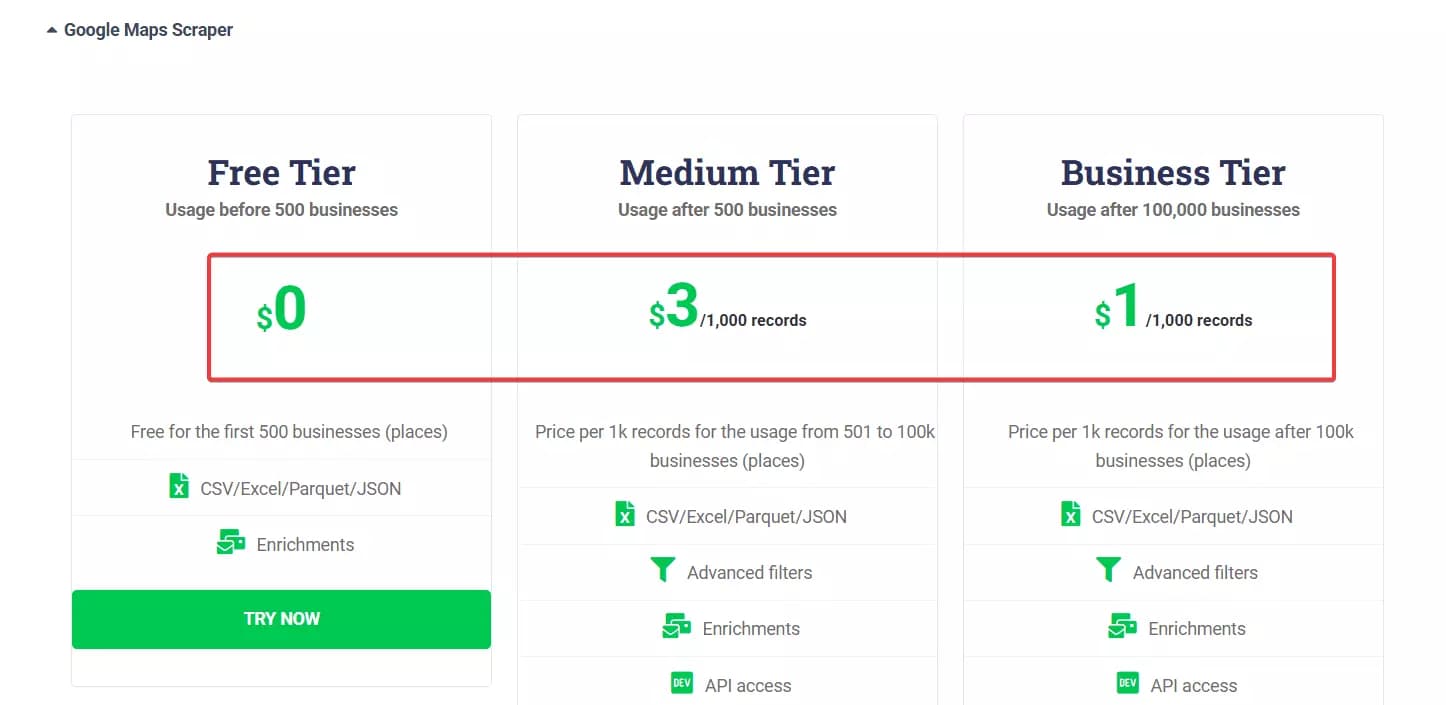Click the TRY NOW button

281,619
